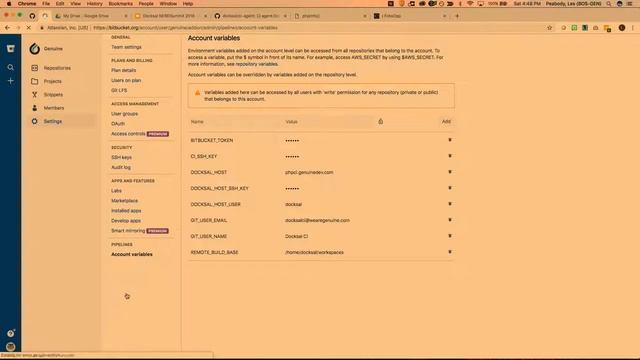Open the Apple menu
Screen dimensions: 640x360
9,4
